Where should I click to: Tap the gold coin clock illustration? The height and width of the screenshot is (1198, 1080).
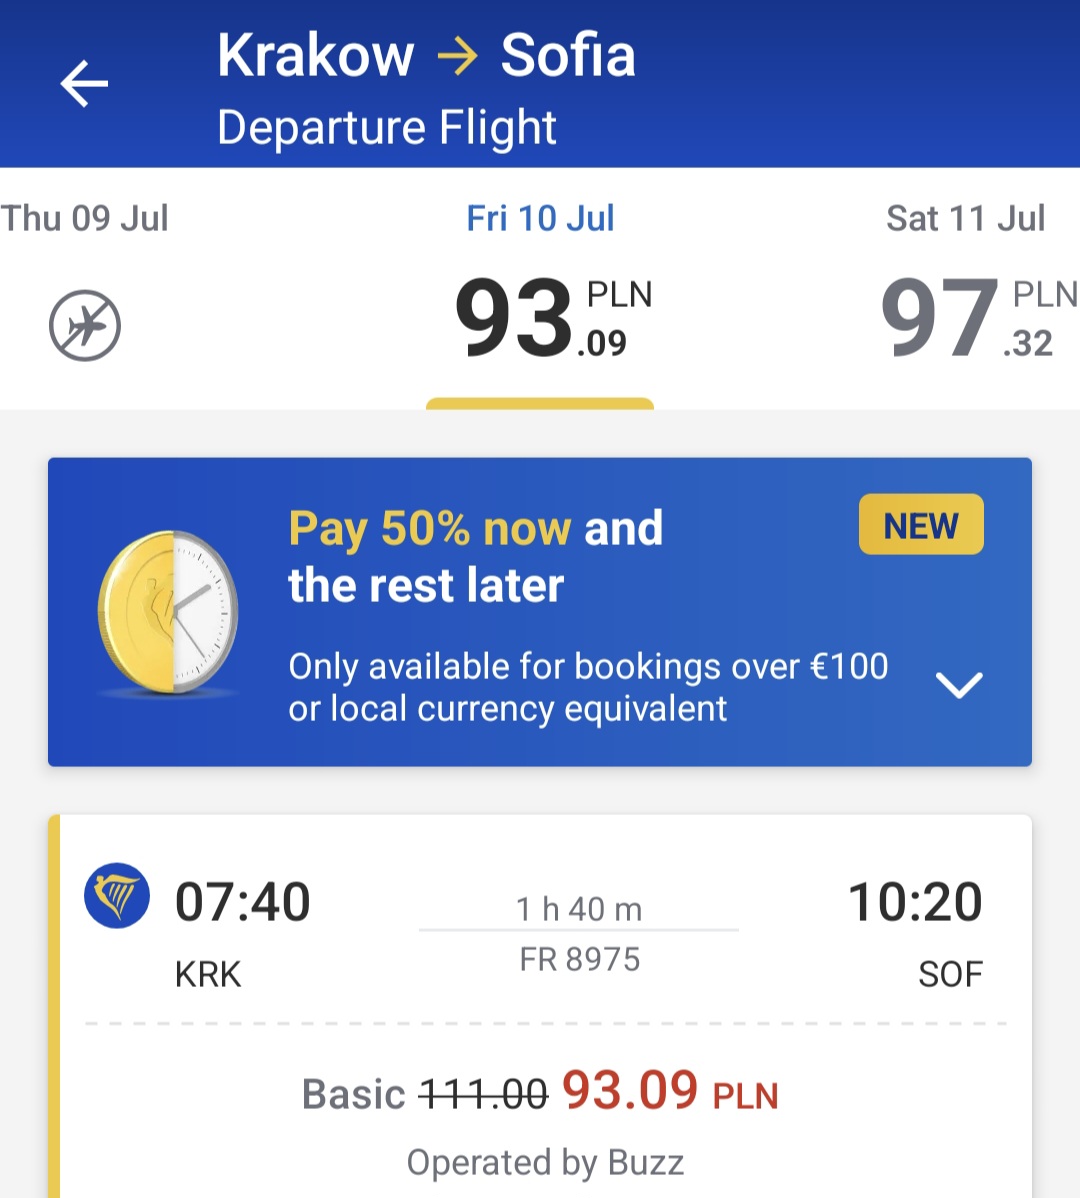click(x=168, y=613)
